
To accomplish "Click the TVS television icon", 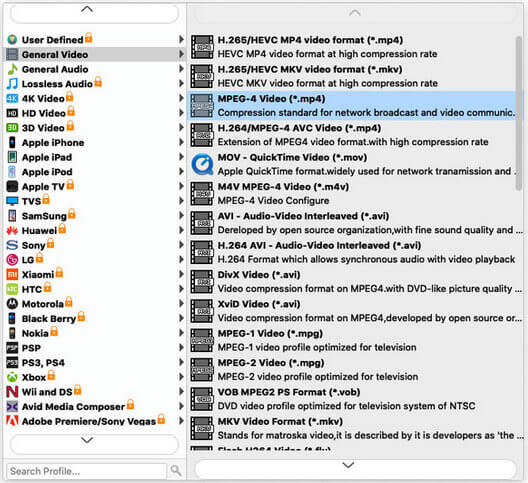I will 12,201.
